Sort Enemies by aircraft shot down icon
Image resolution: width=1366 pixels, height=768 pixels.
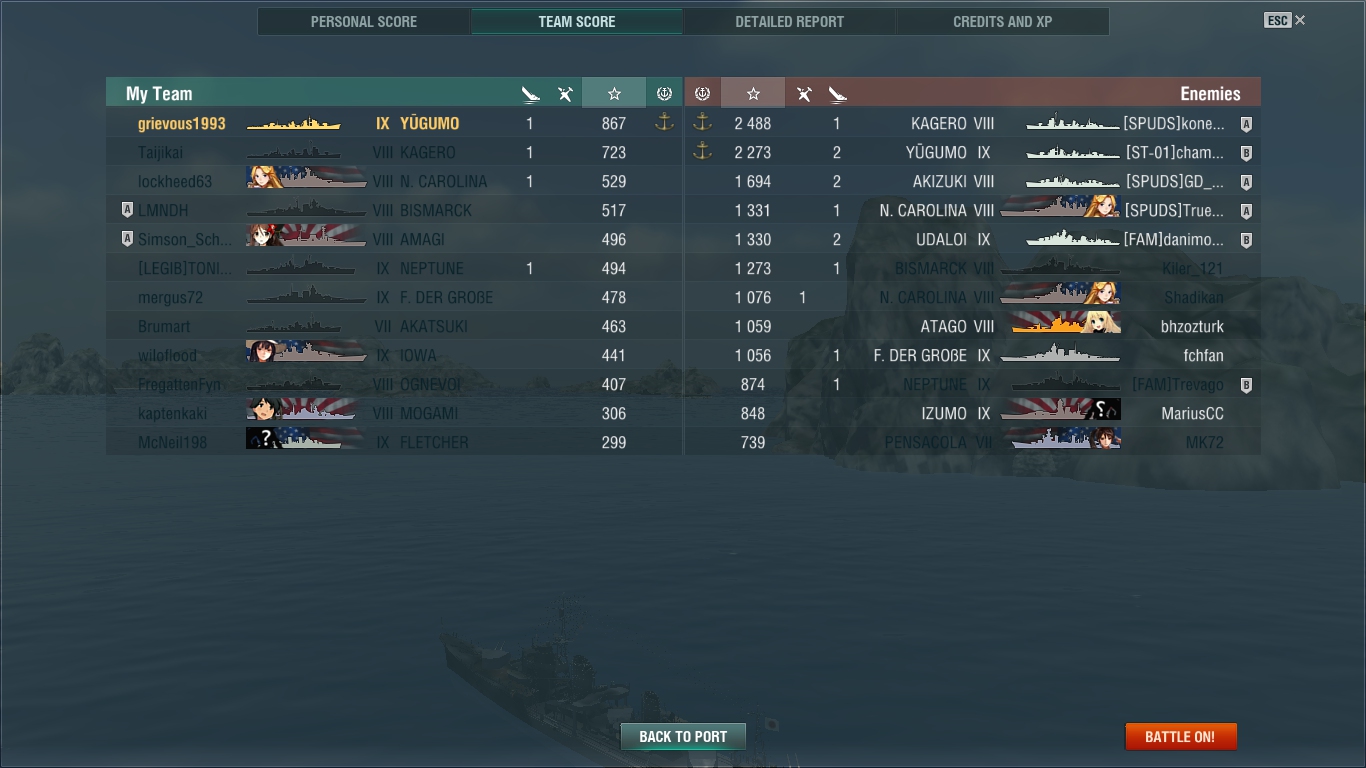[804, 94]
